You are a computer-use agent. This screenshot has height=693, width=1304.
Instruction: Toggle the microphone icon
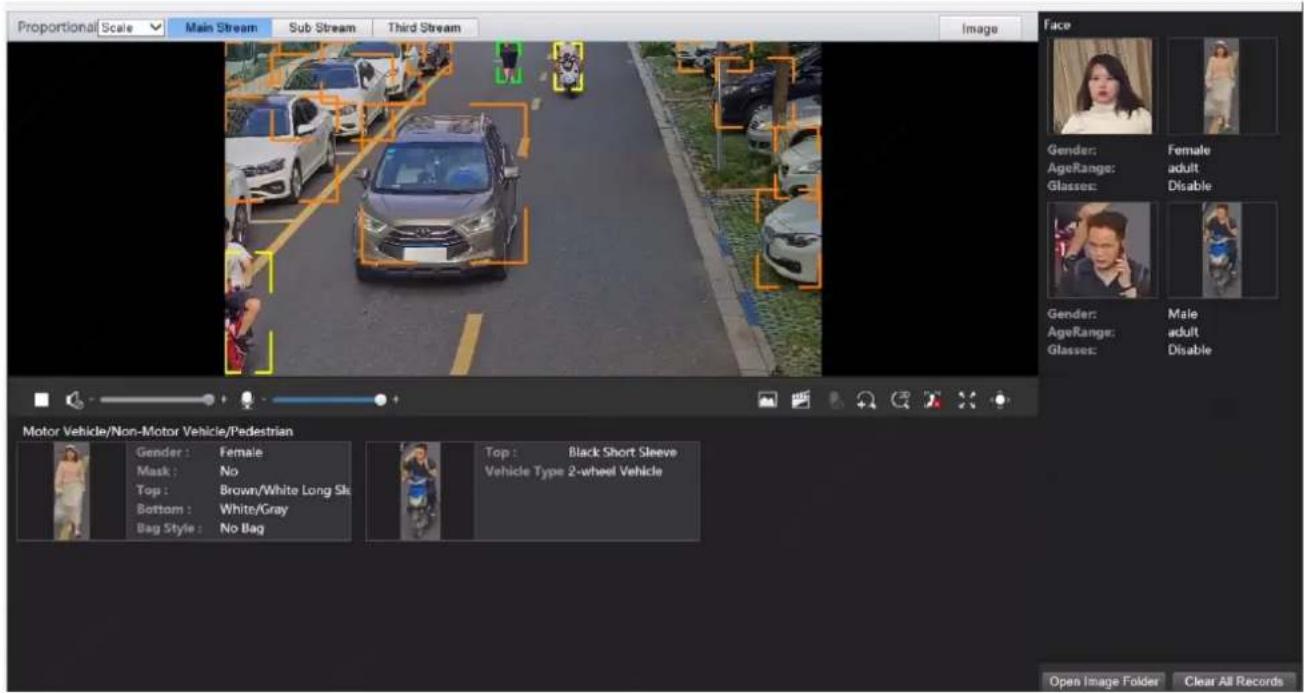tap(246, 399)
